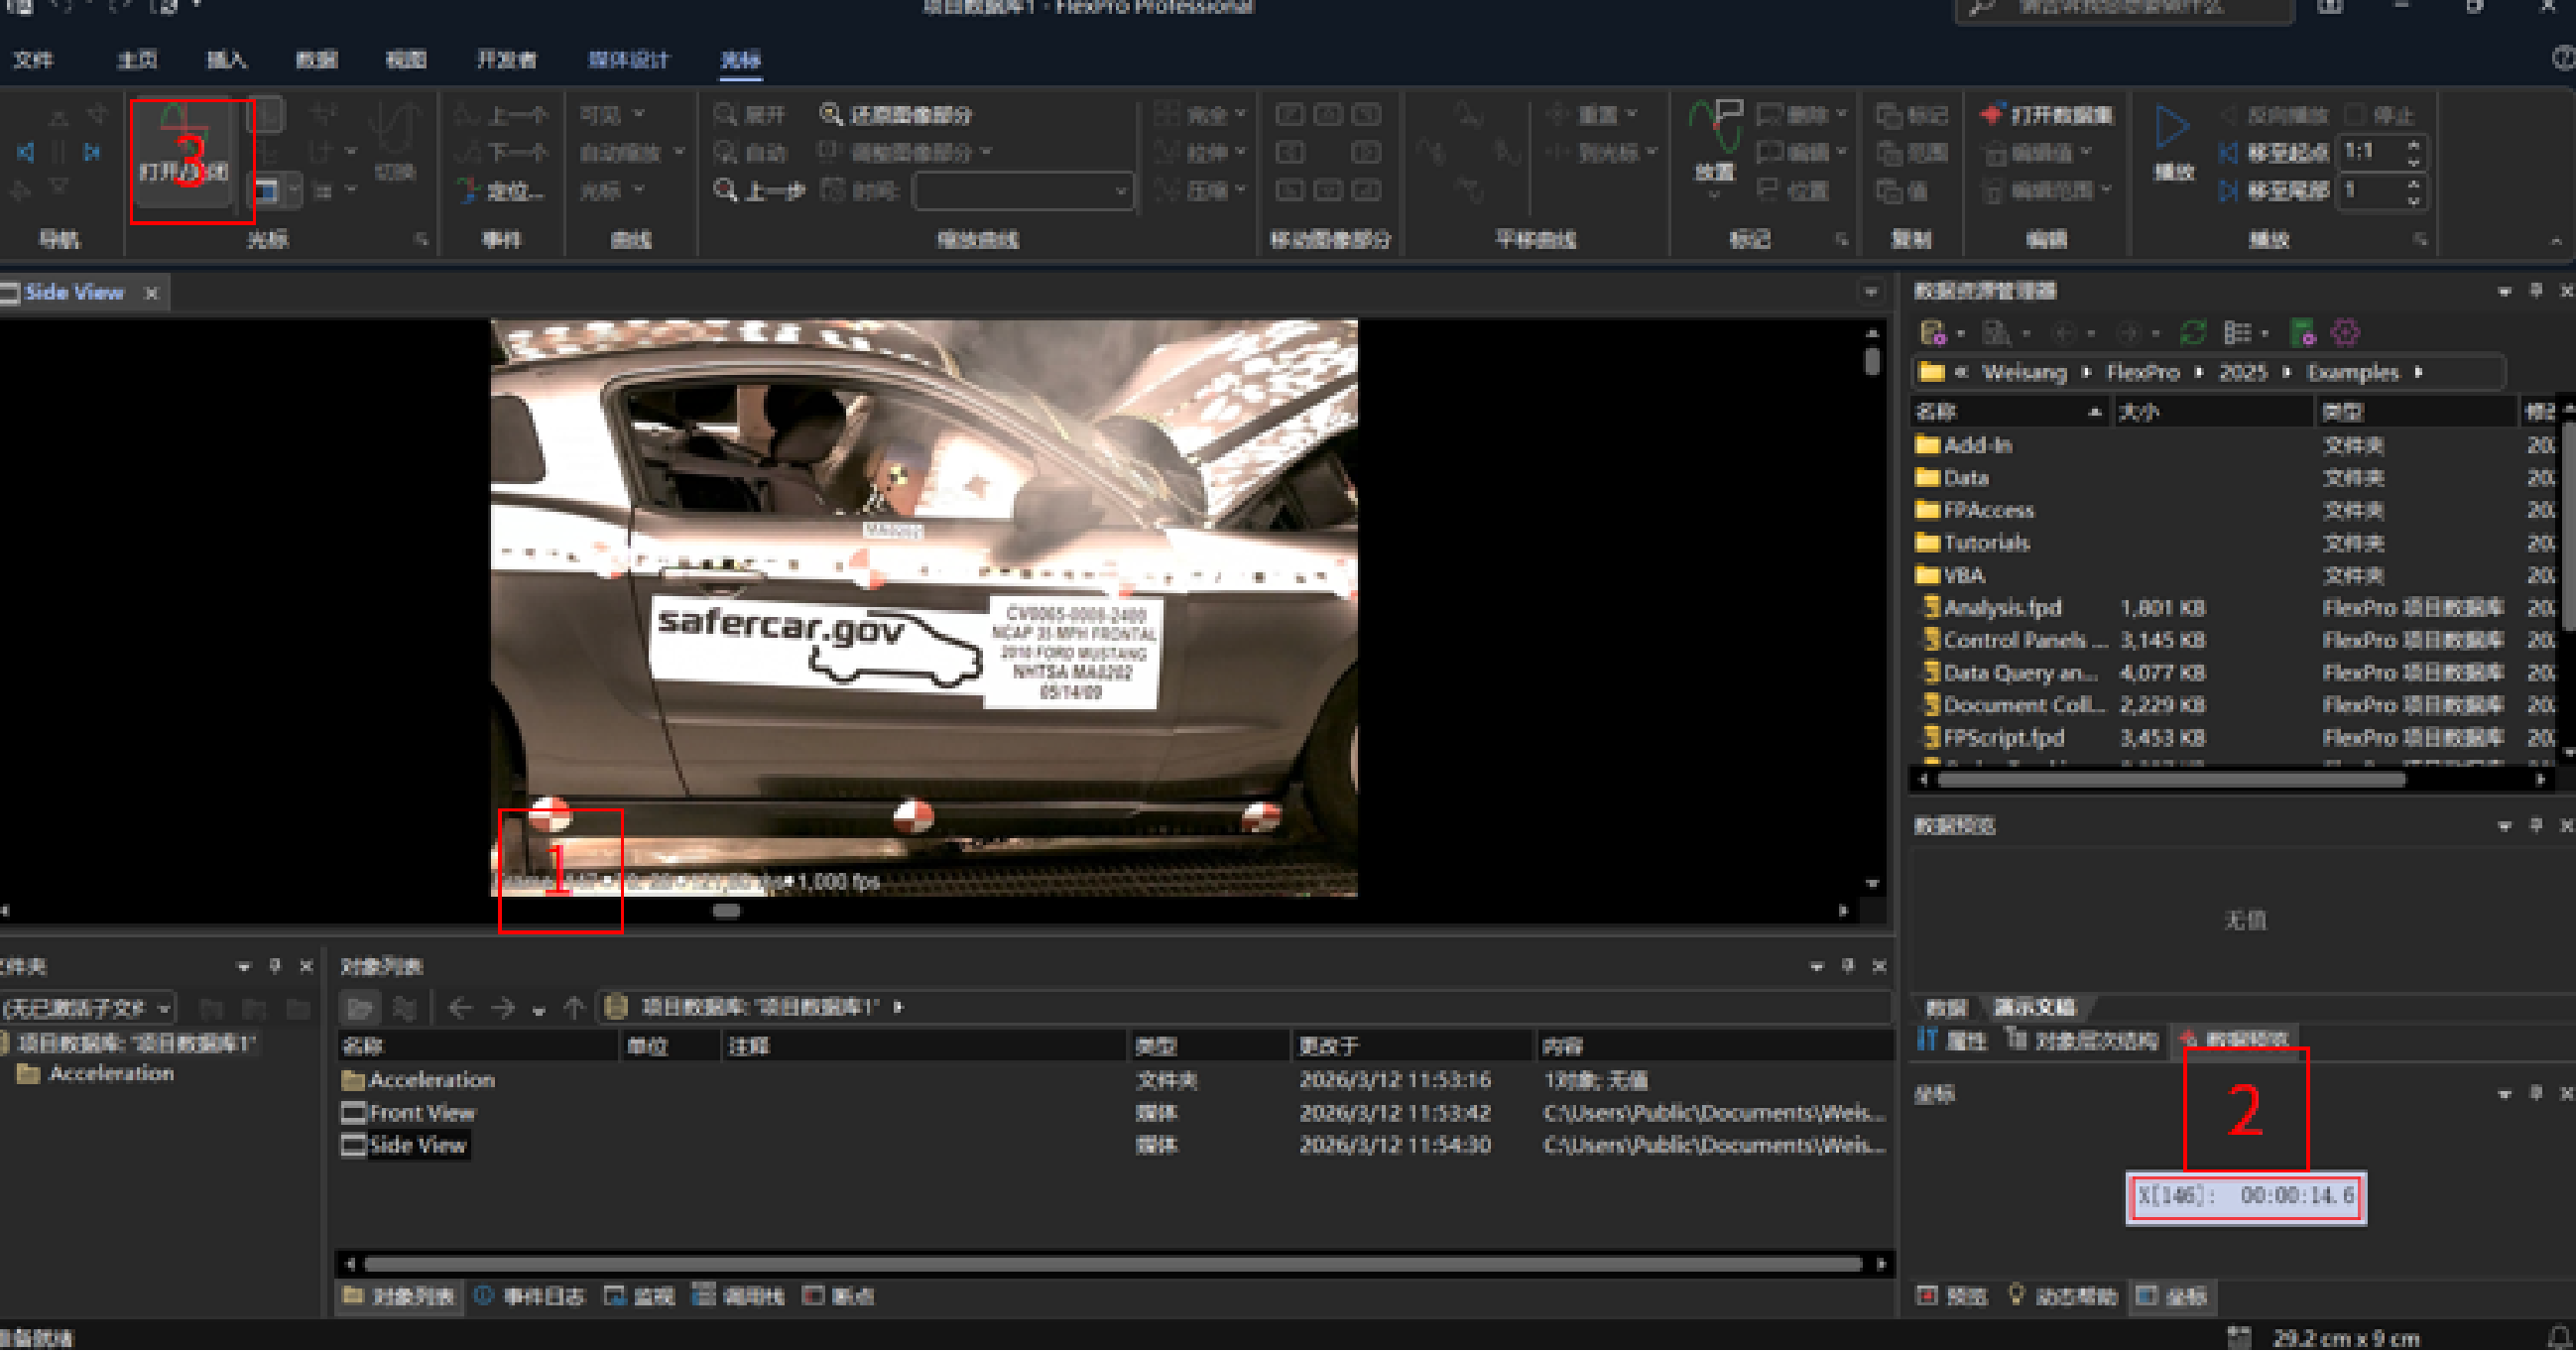Toggle auto-hide pin on 数据预览 panel
This screenshot has height=1351, width=2576.
point(2535,825)
